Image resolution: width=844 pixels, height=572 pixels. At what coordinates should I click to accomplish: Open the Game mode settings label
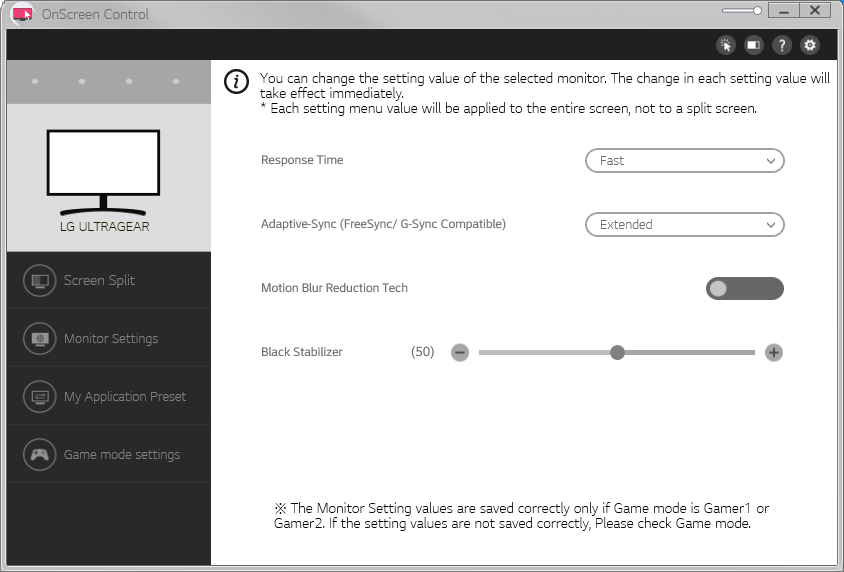coord(122,455)
